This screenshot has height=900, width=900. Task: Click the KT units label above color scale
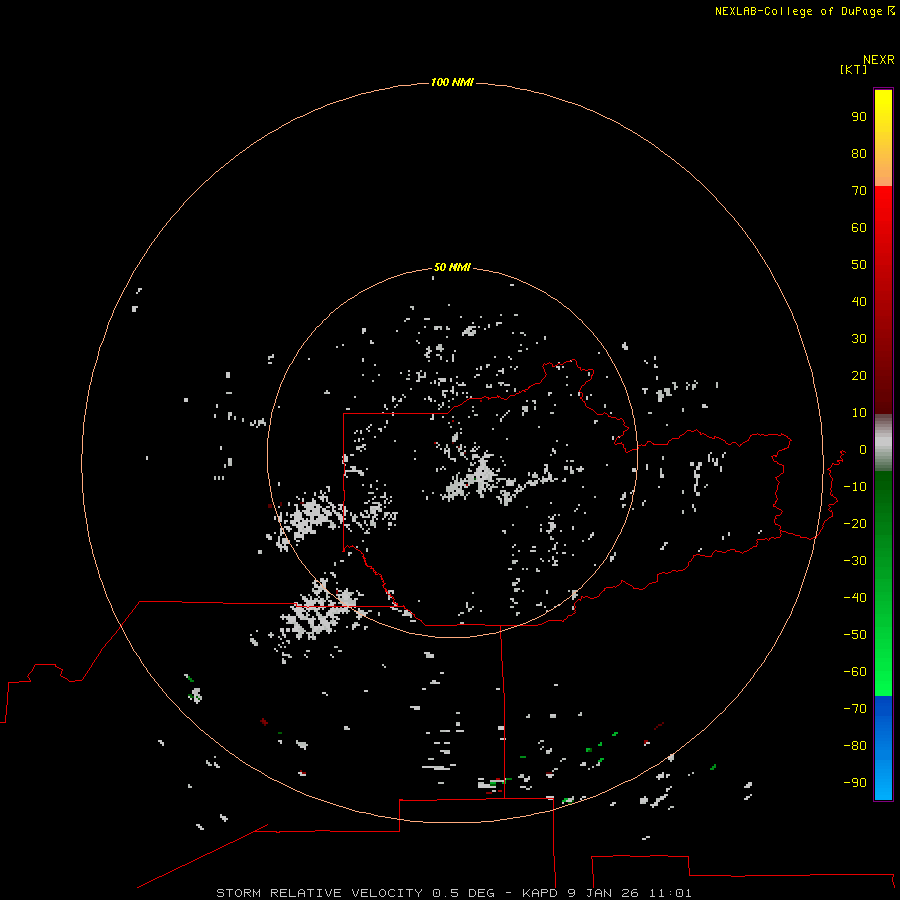pyautogui.click(x=853, y=70)
